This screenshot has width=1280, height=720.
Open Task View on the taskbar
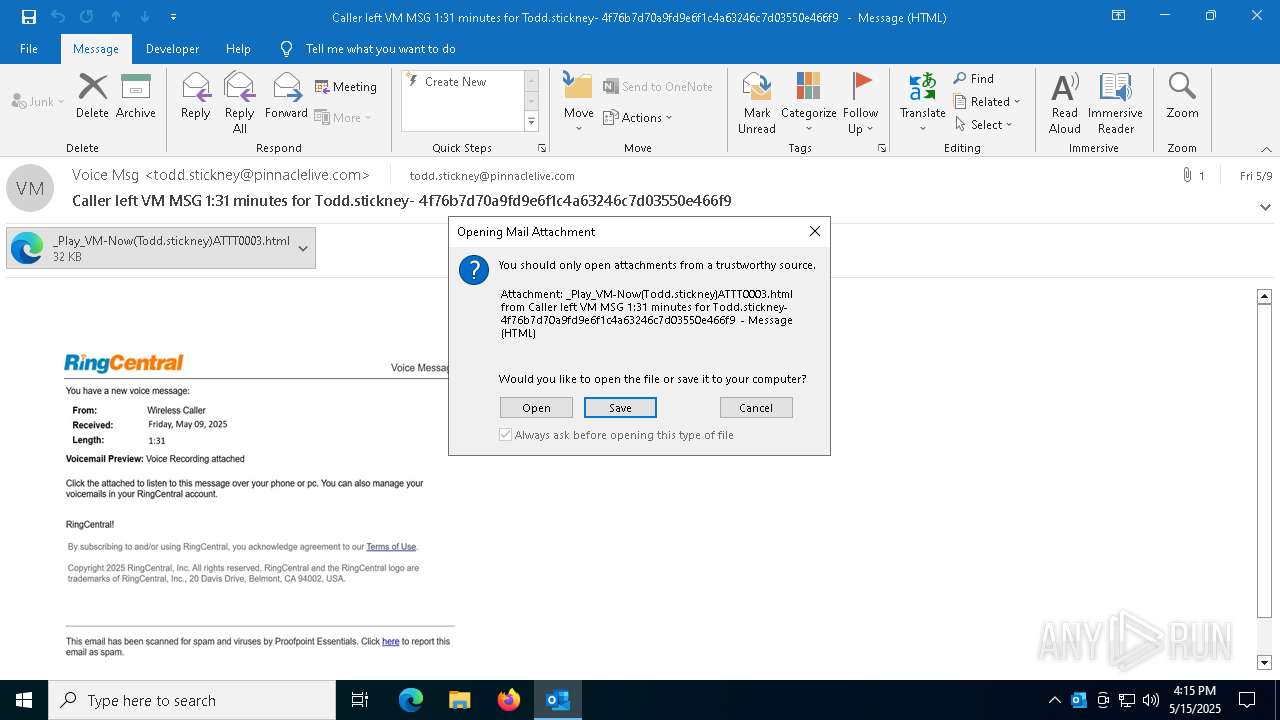point(361,700)
